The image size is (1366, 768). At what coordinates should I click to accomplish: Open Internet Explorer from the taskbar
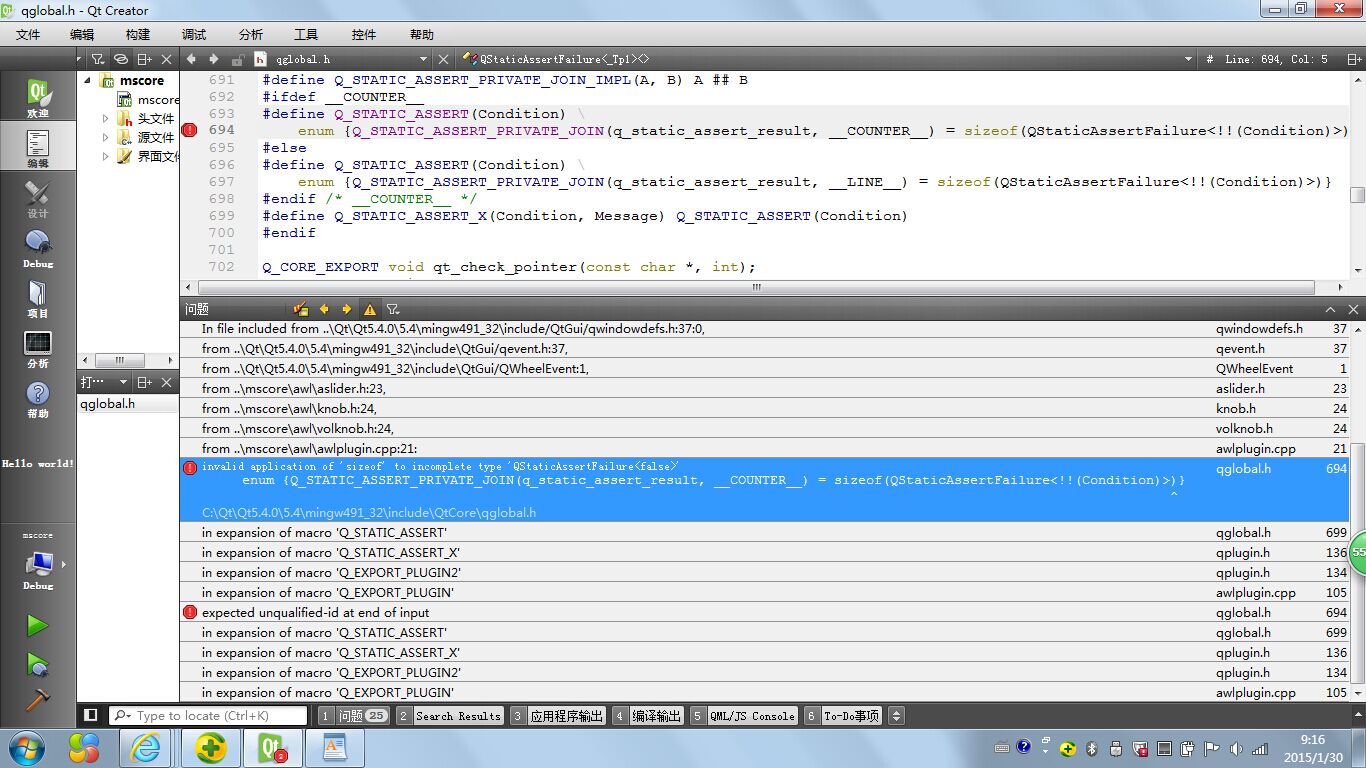146,747
